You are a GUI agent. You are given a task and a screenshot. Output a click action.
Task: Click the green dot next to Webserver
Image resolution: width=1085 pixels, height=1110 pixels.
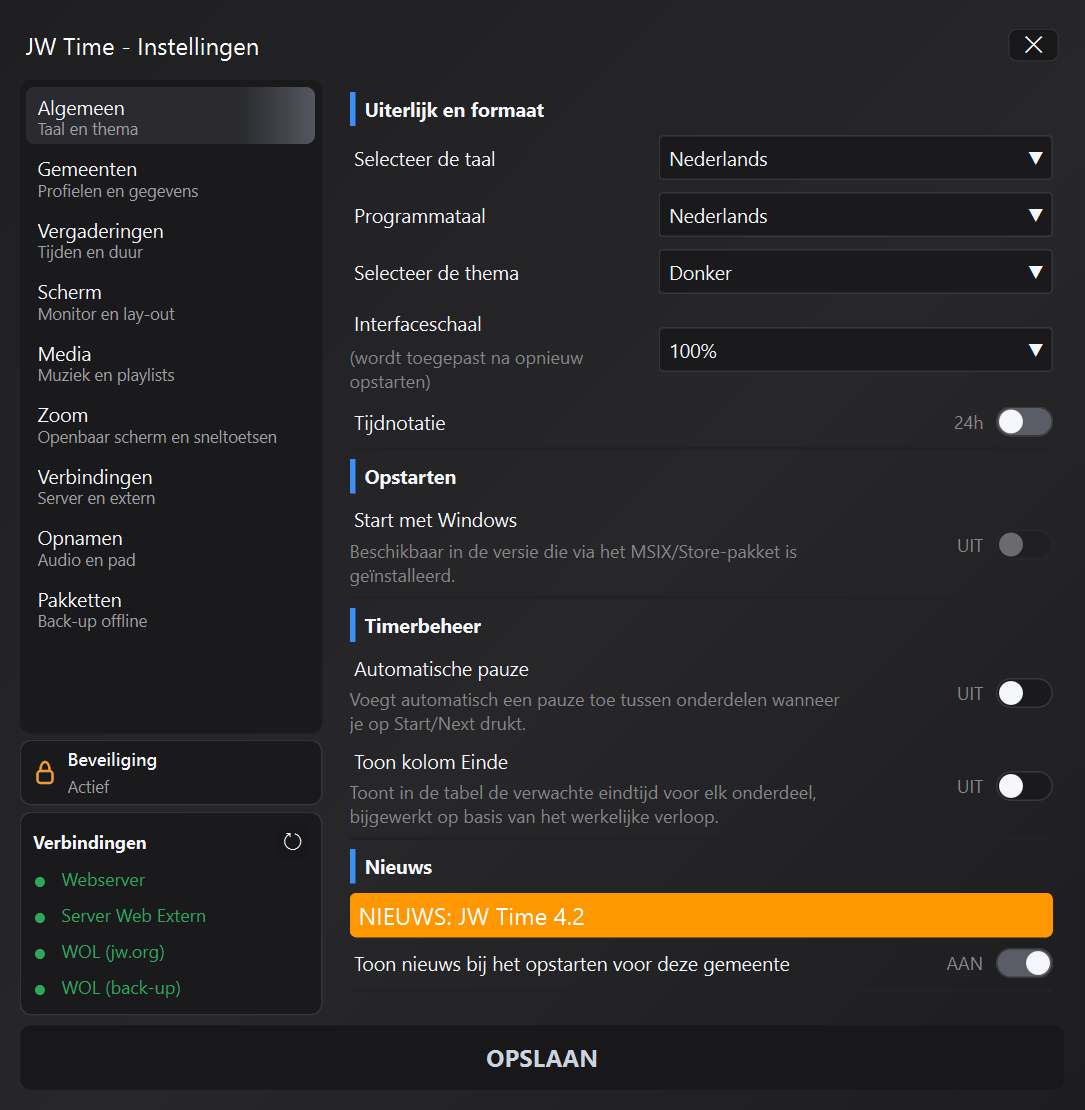pyautogui.click(x=40, y=881)
